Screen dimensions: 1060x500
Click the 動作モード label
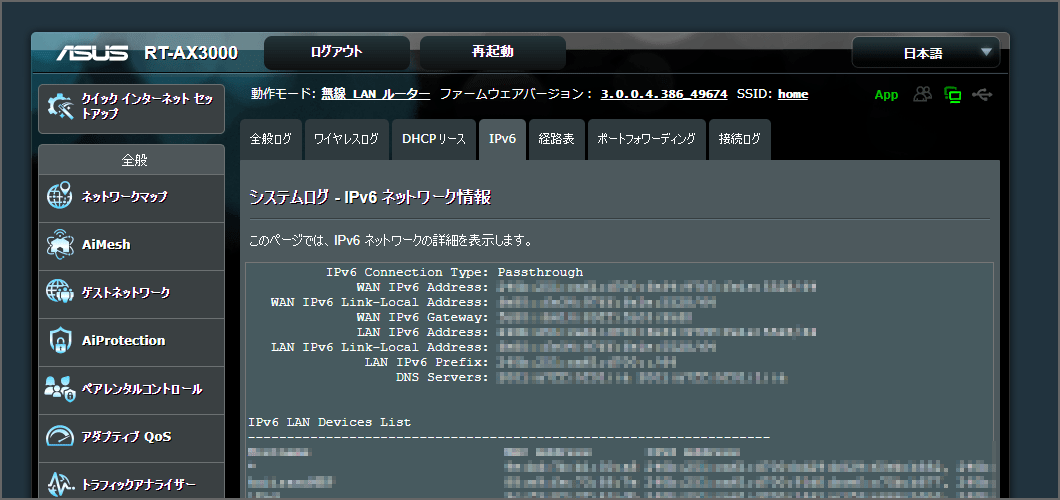(x=283, y=95)
